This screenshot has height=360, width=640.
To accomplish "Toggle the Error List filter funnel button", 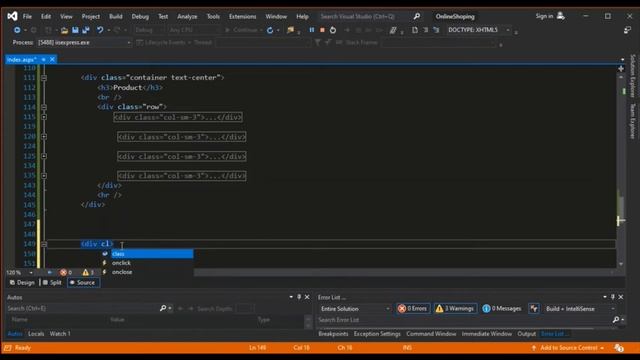I will (x=533, y=309).
